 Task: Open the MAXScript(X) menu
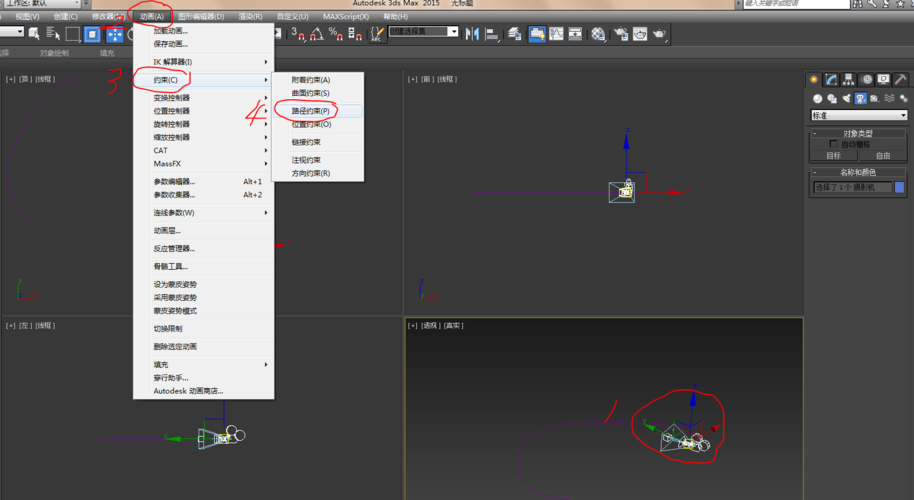346,16
